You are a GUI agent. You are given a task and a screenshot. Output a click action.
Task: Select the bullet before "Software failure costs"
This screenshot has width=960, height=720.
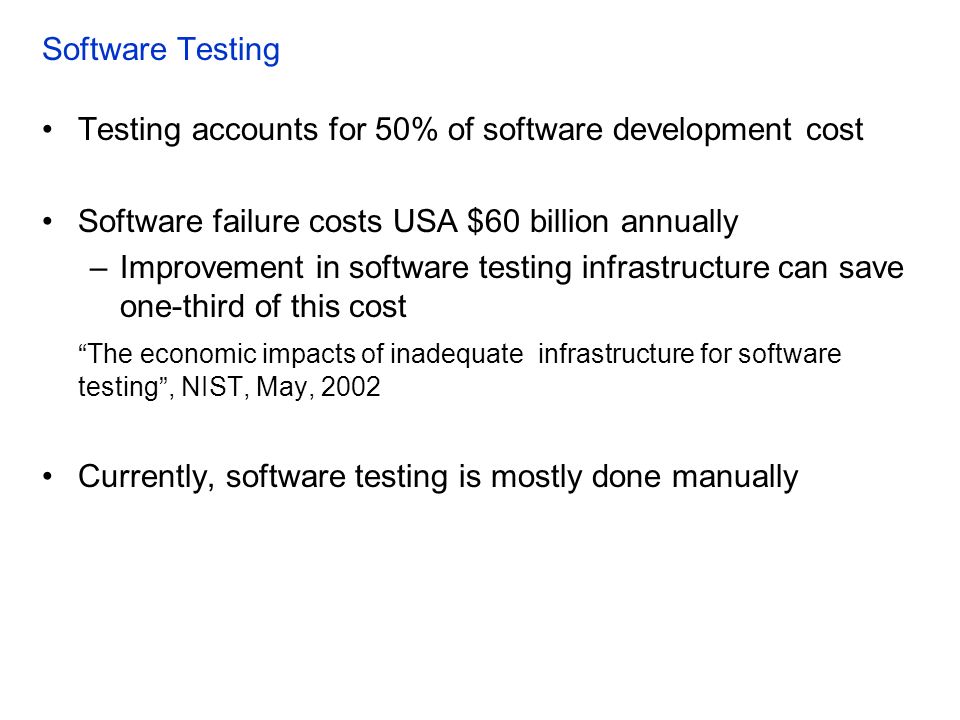[48, 222]
